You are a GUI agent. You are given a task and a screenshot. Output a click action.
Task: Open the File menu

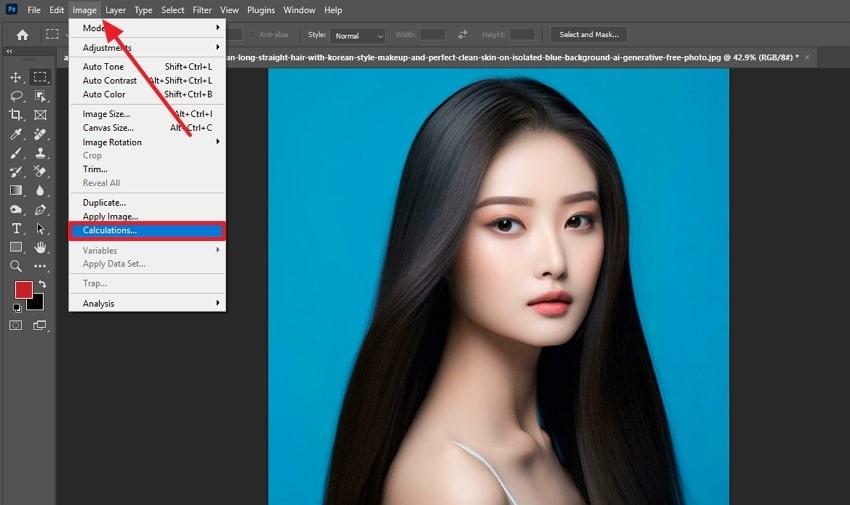point(34,10)
